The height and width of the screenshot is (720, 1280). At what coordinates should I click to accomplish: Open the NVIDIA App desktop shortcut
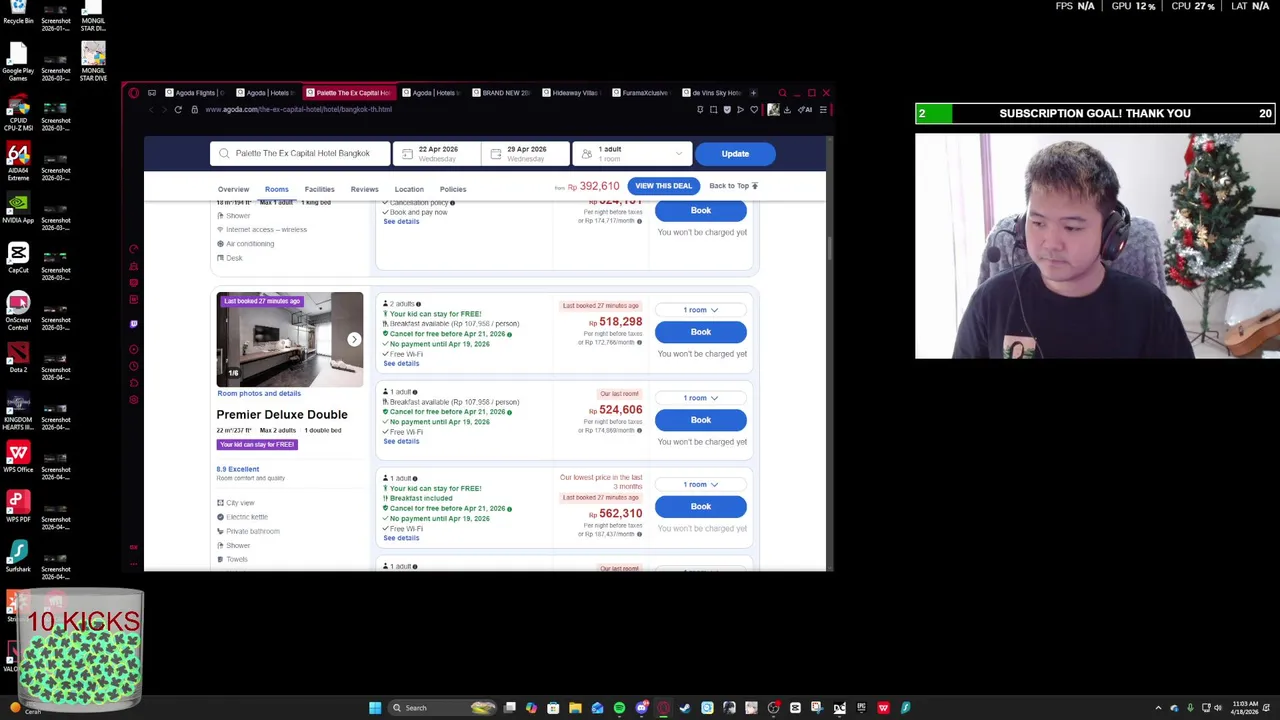click(18, 208)
